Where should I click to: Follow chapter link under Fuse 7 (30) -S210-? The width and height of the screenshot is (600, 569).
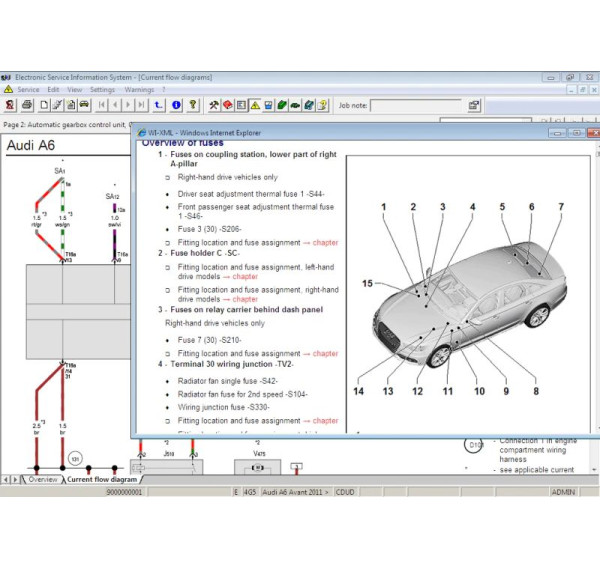point(325,353)
